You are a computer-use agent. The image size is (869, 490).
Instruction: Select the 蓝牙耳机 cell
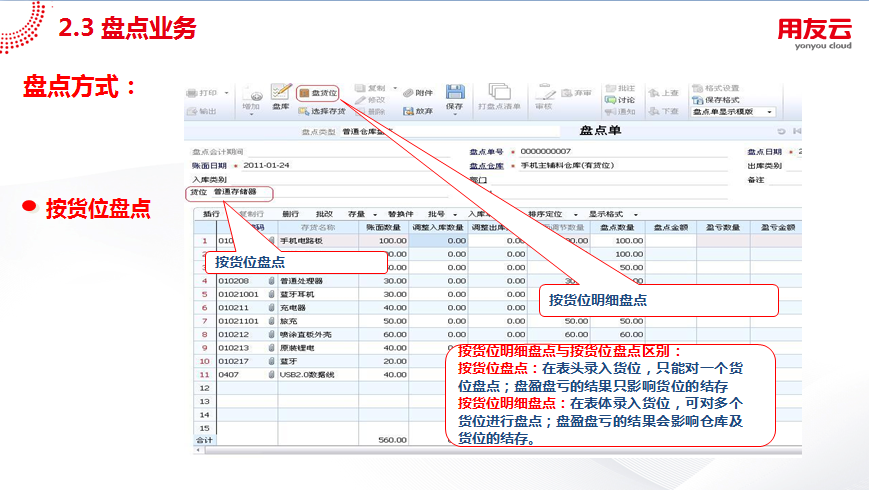(x=318, y=294)
